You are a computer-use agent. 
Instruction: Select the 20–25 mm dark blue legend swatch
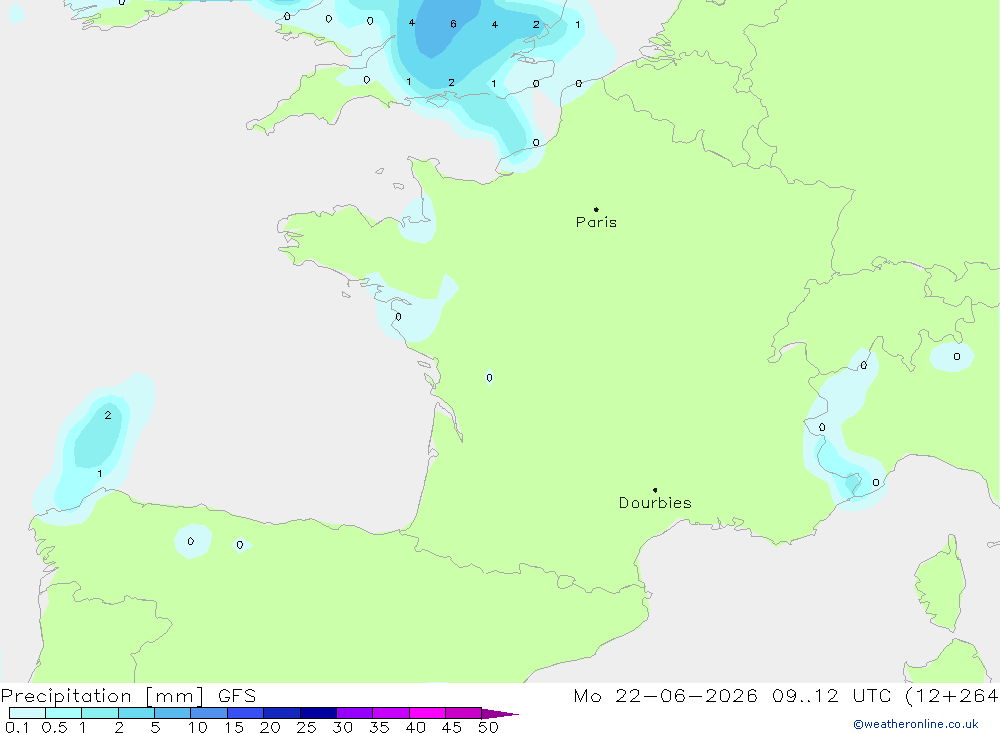pyautogui.click(x=281, y=713)
